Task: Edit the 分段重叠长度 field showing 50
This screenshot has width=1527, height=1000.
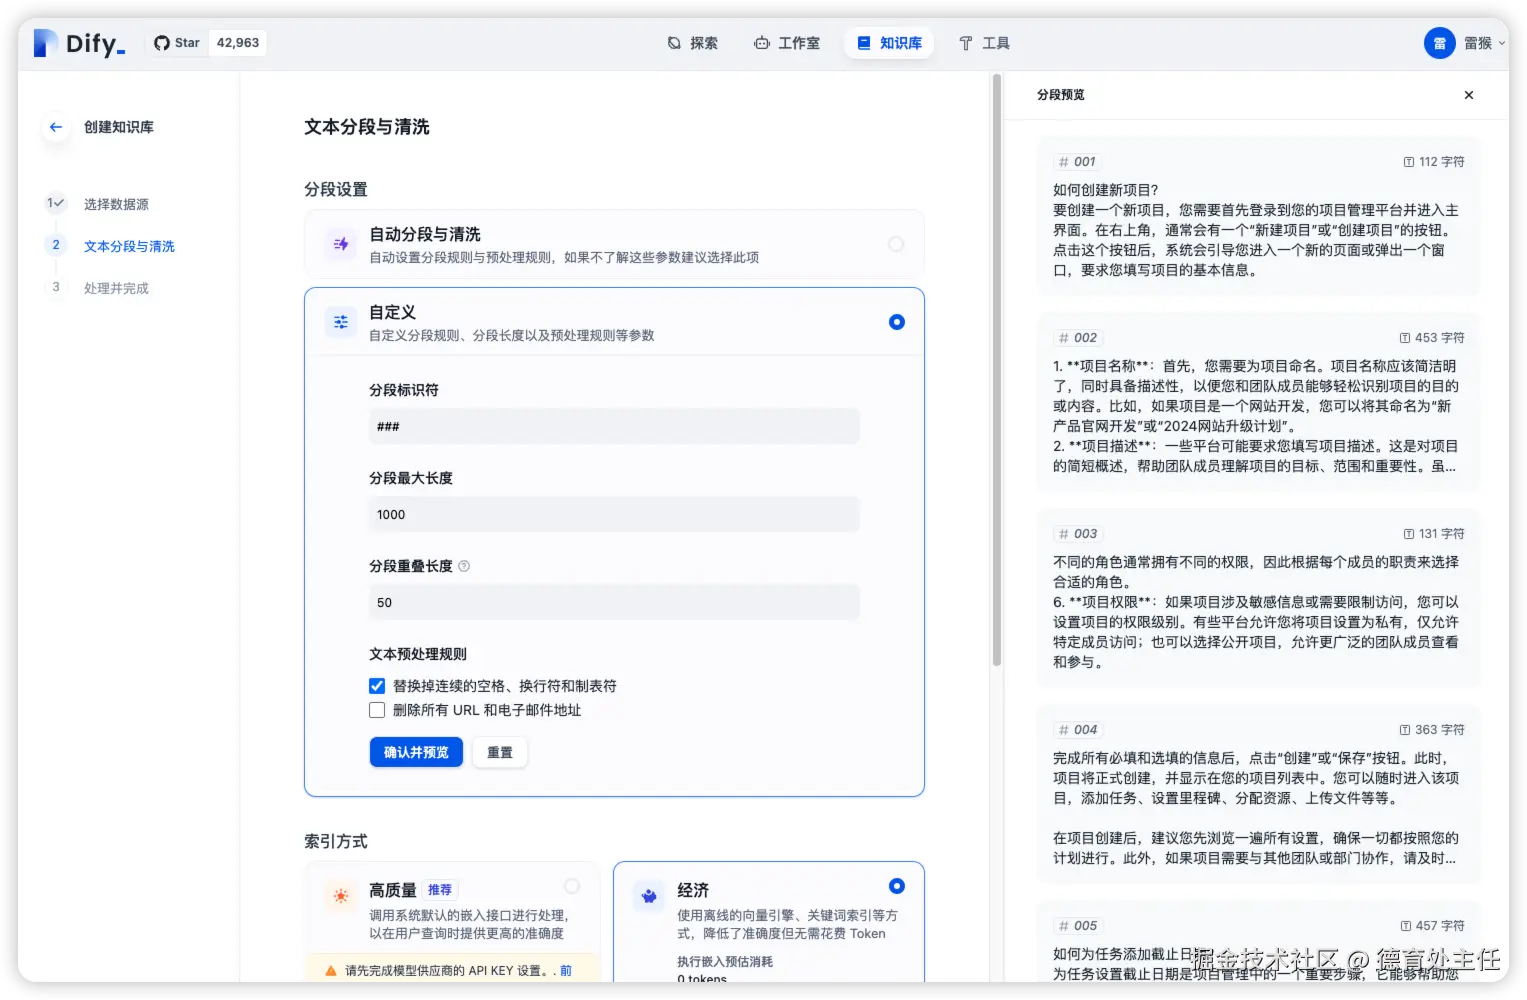Action: tap(614, 603)
